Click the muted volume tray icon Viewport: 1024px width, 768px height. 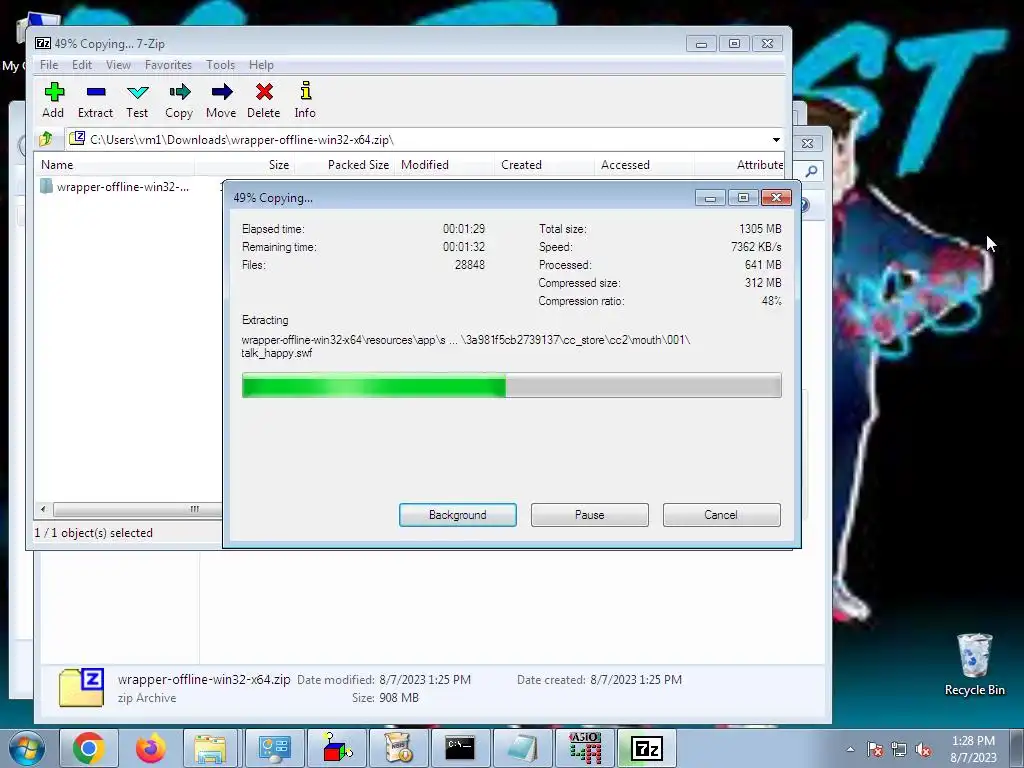923,749
